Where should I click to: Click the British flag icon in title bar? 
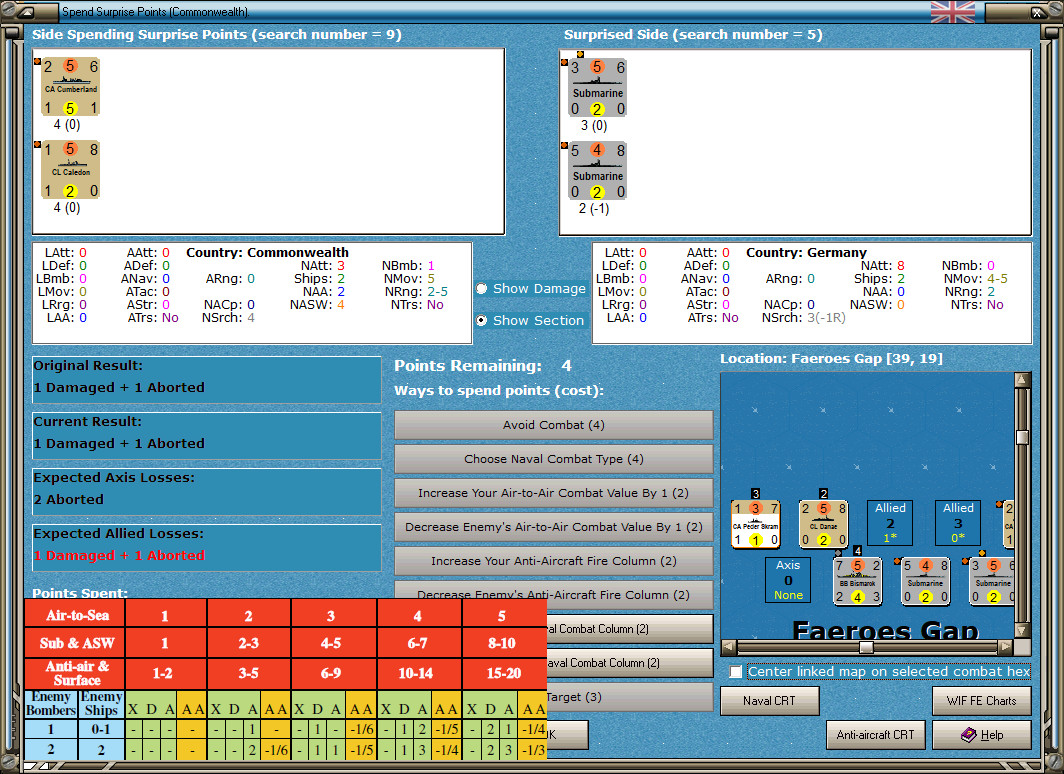953,12
